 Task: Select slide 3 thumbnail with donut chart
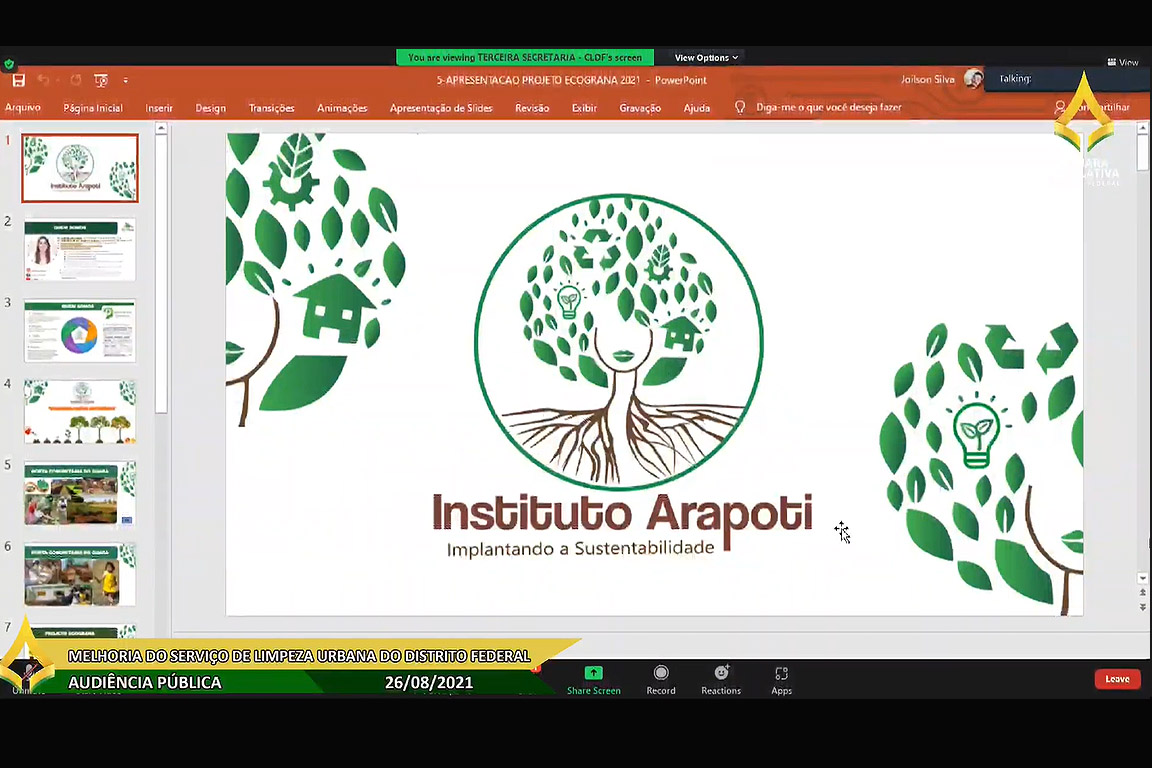point(80,332)
